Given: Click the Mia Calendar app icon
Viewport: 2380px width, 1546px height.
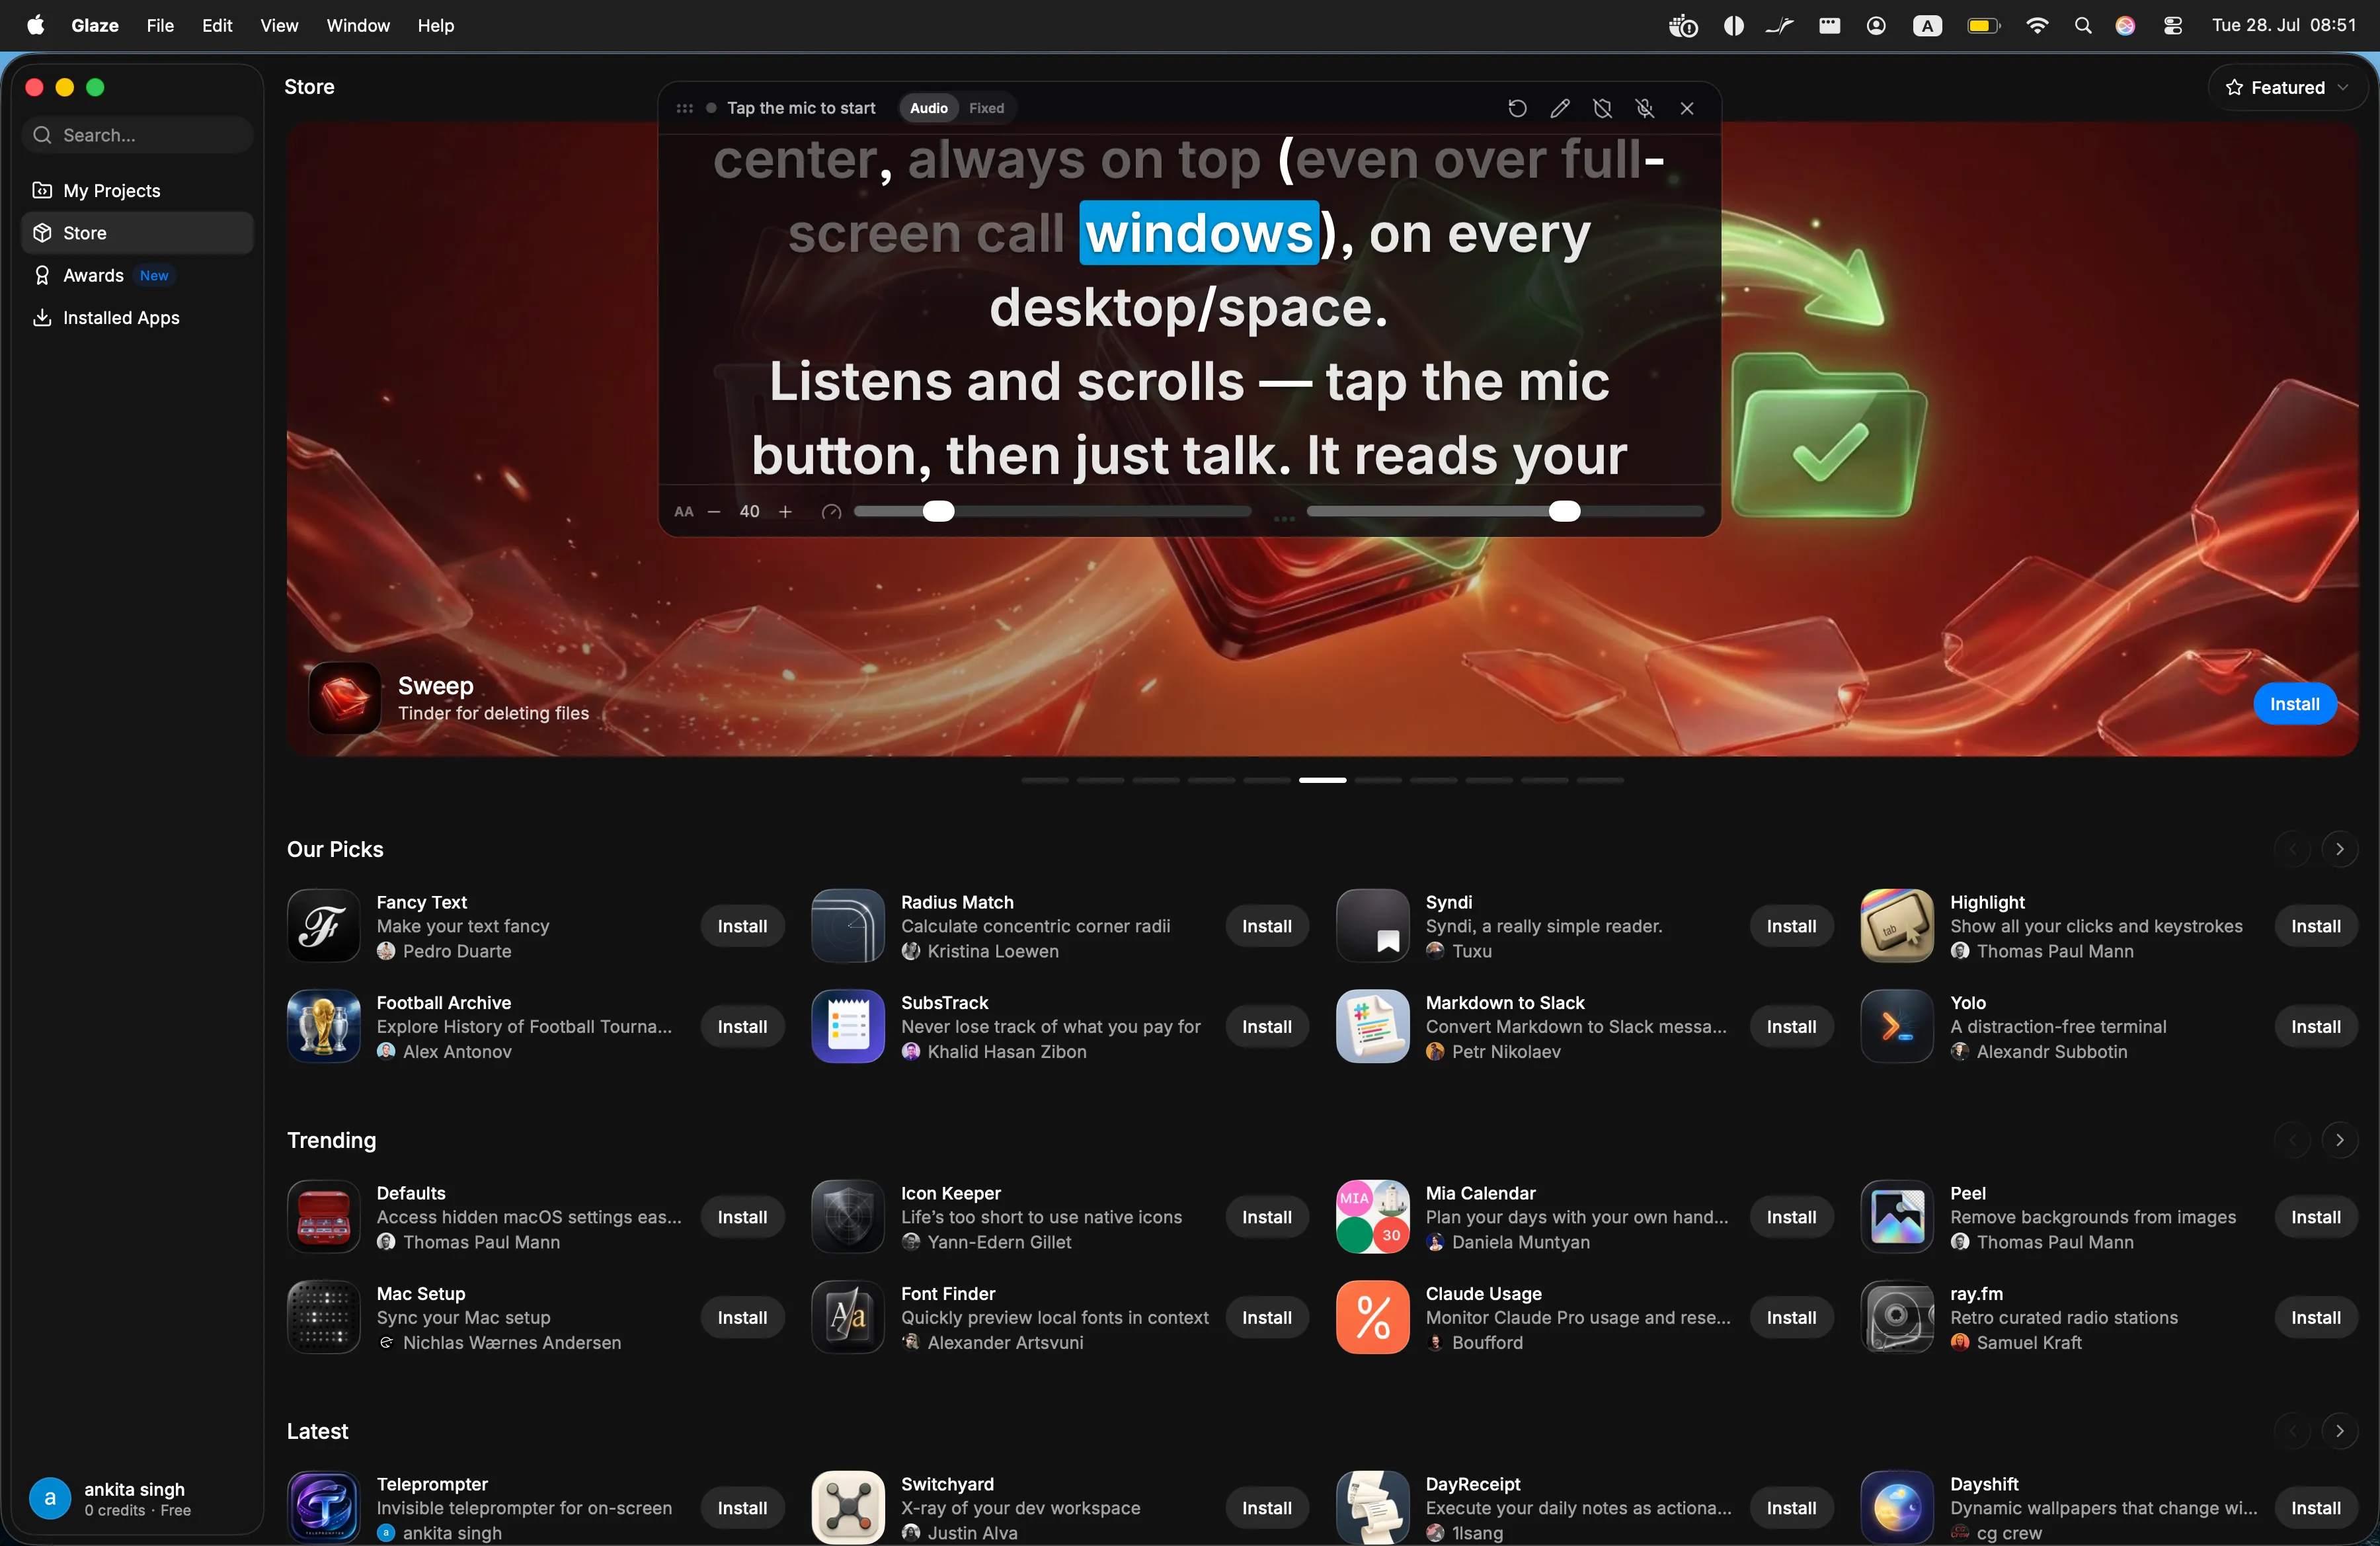Looking at the screenshot, I should coord(1372,1217).
